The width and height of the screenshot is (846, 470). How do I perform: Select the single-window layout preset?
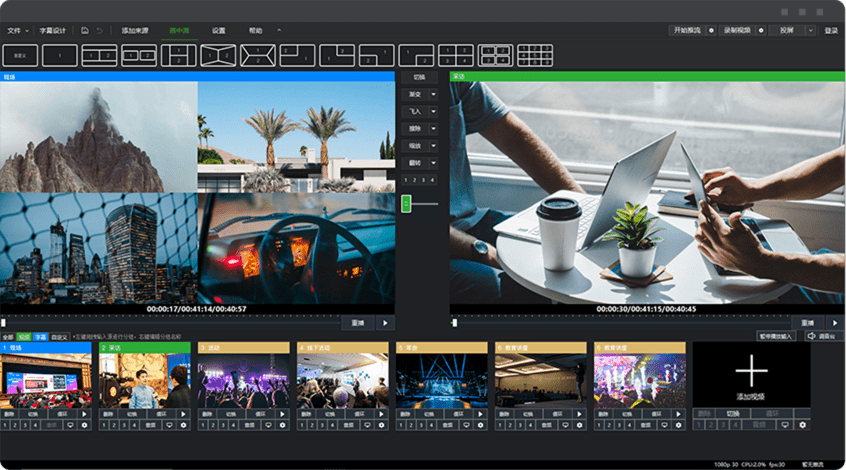pos(59,55)
